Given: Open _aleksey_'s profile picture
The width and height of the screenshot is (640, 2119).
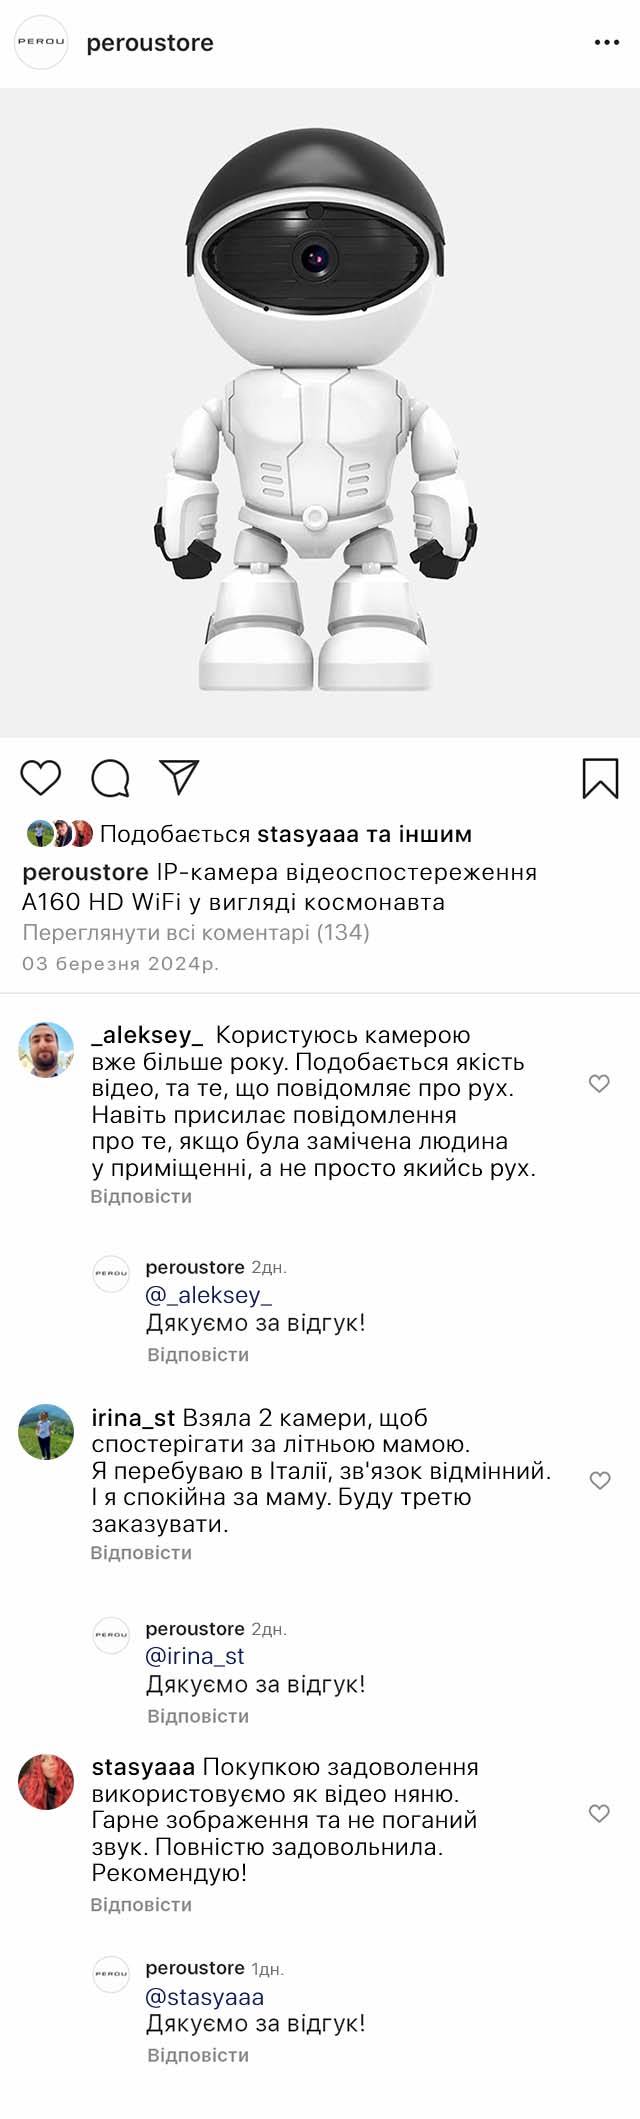Looking at the screenshot, I should coord(46,1049).
